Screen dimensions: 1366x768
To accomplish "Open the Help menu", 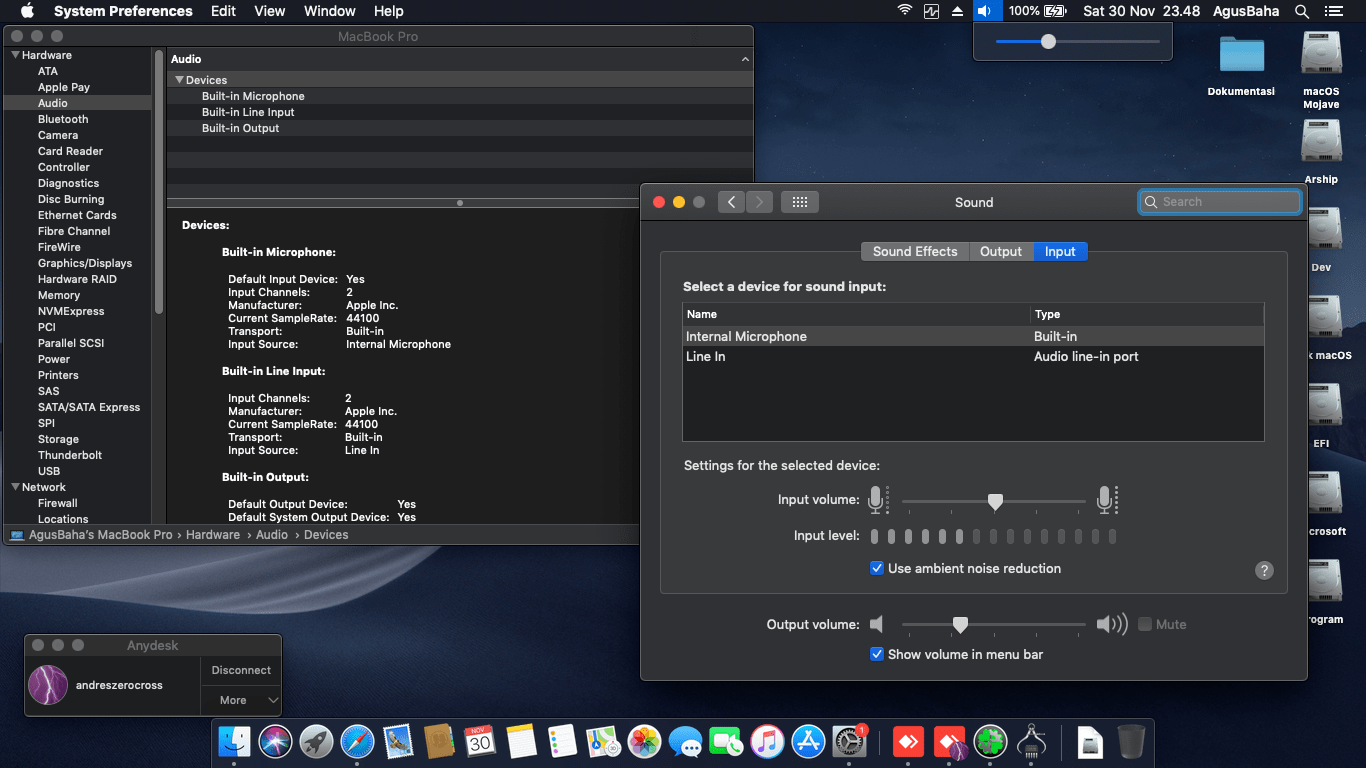I will pos(389,11).
